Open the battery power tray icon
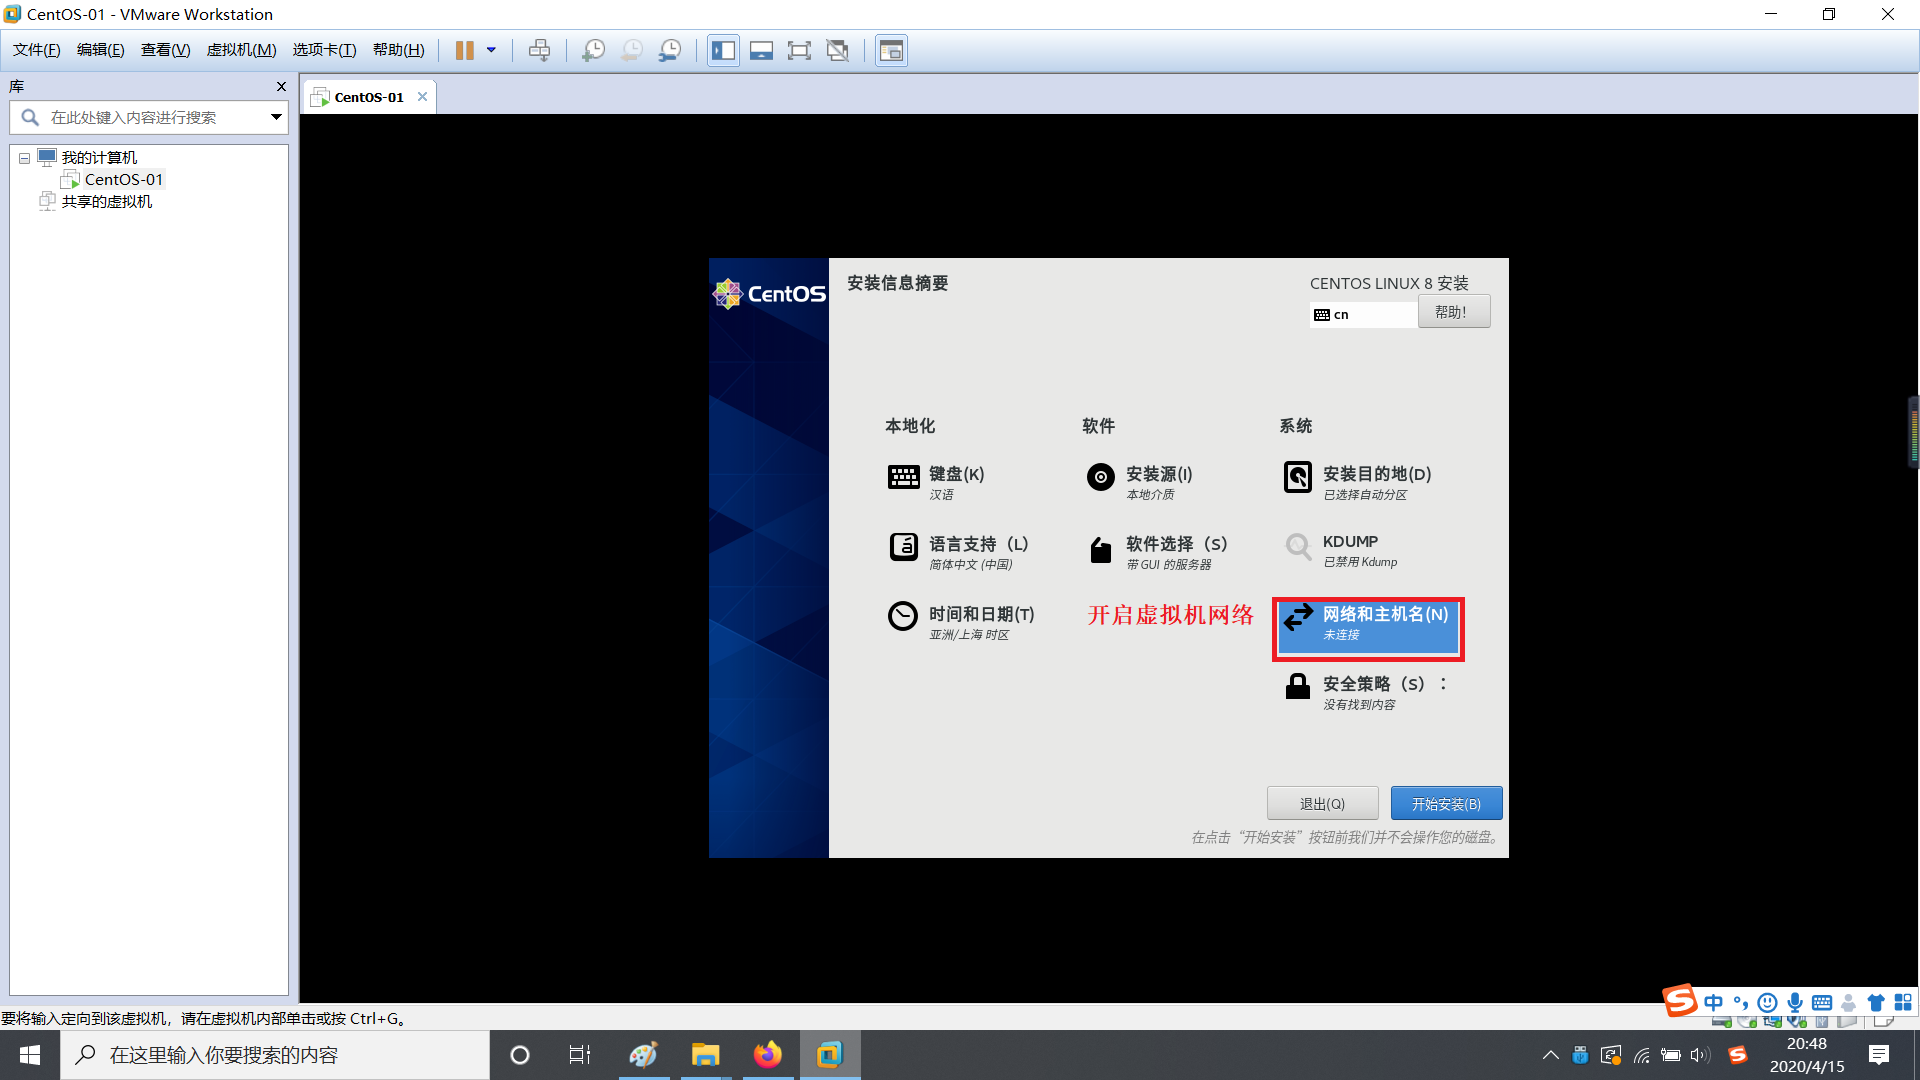This screenshot has width=1920, height=1080. (x=1670, y=1055)
